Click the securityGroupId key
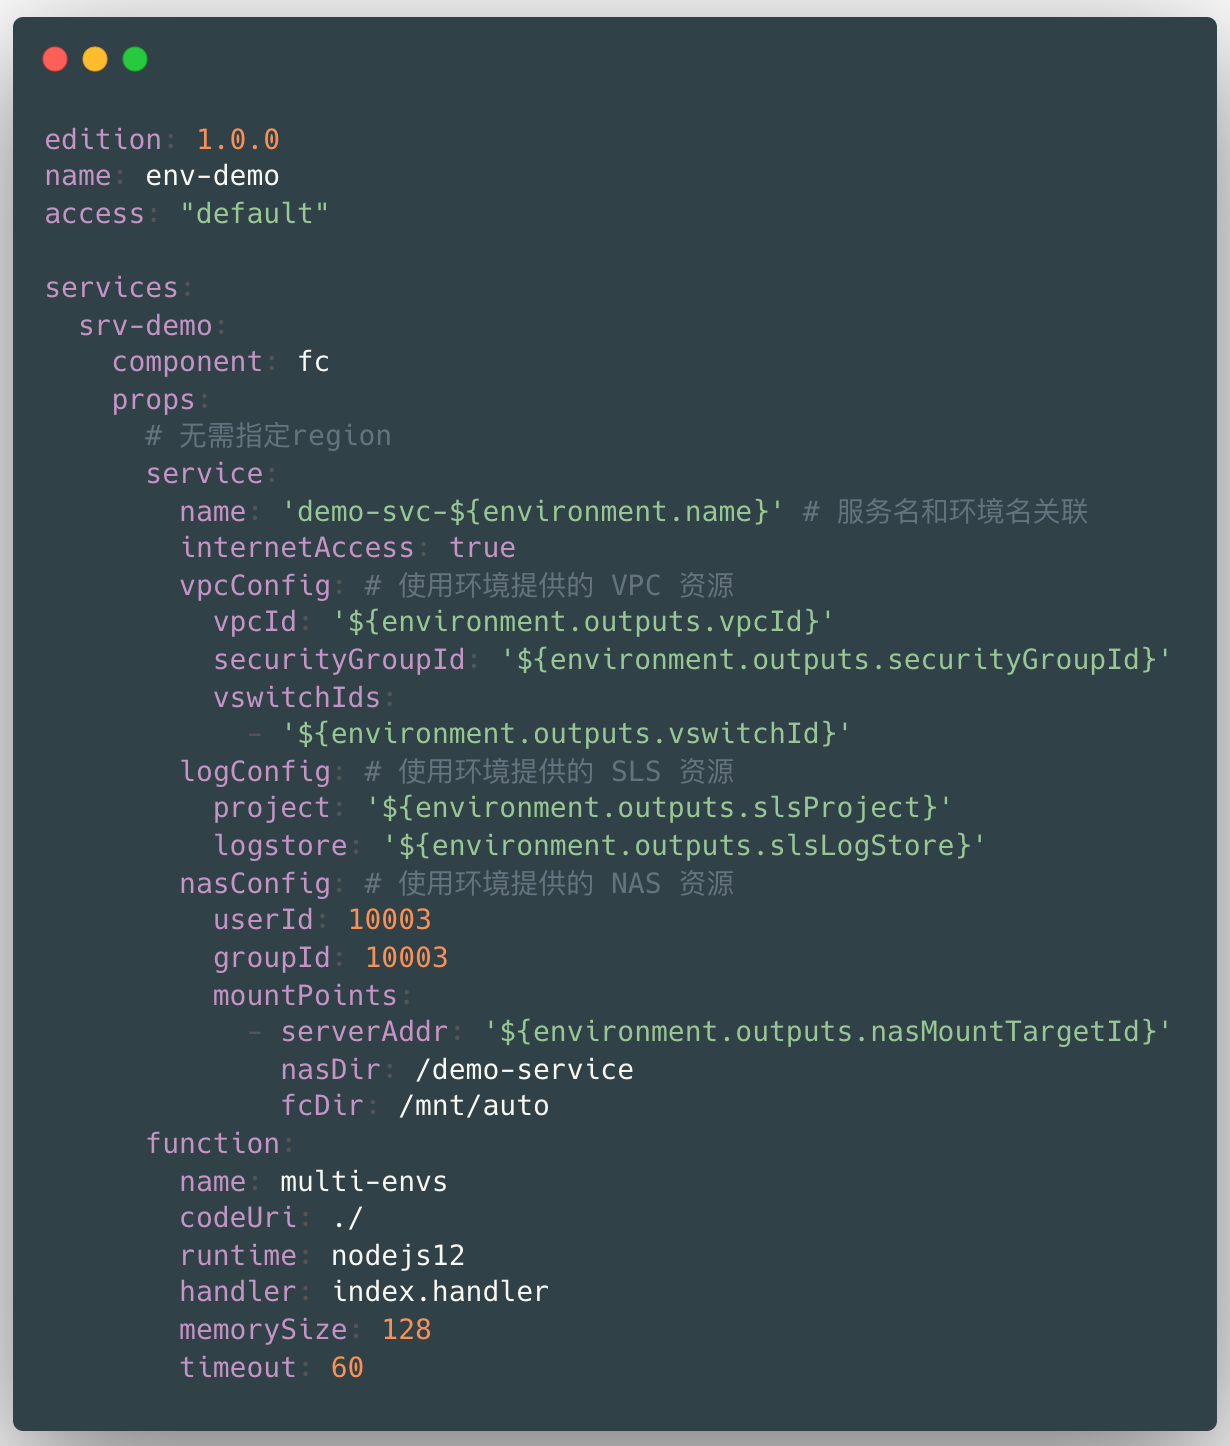This screenshot has width=1230, height=1446. (x=339, y=660)
